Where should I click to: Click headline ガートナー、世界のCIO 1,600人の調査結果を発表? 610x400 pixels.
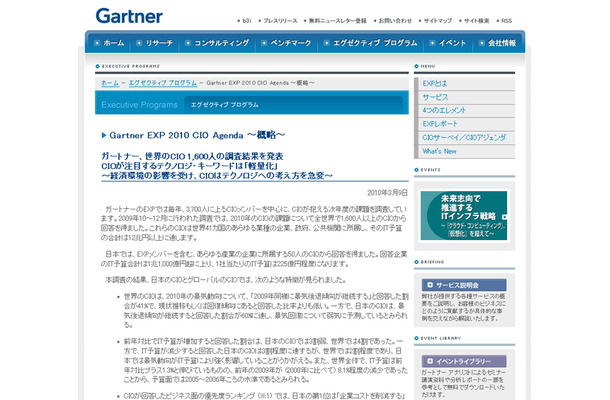192,156
